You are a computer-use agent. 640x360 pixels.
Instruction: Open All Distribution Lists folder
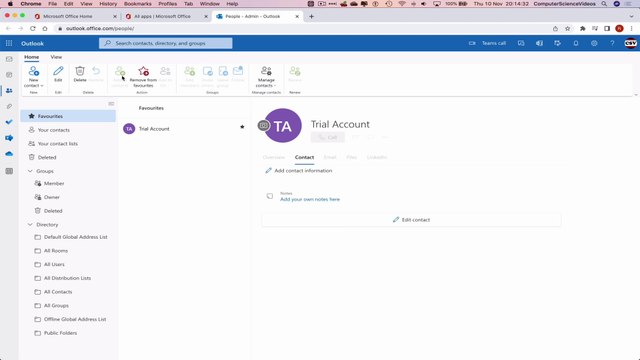(x=68, y=278)
